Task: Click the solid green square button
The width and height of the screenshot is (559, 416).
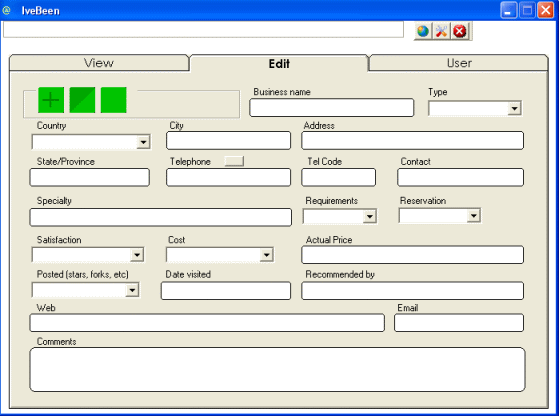Action: click(114, 100)
